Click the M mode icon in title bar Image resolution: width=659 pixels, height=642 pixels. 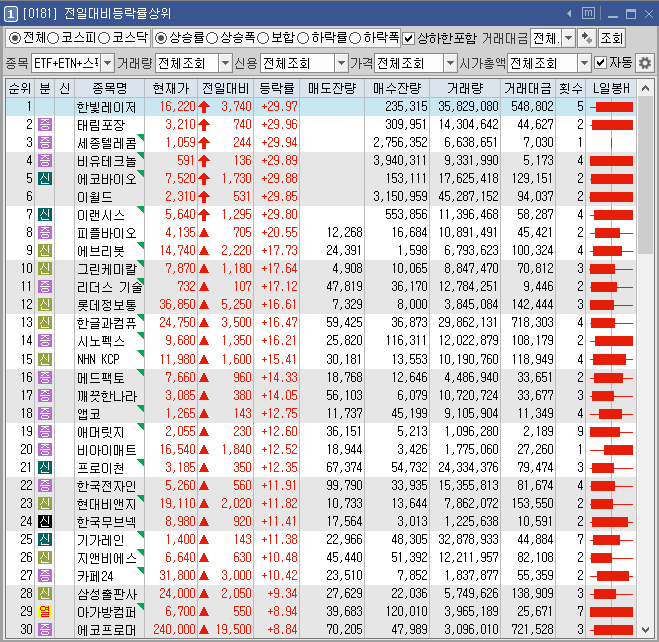coord(588,13)
